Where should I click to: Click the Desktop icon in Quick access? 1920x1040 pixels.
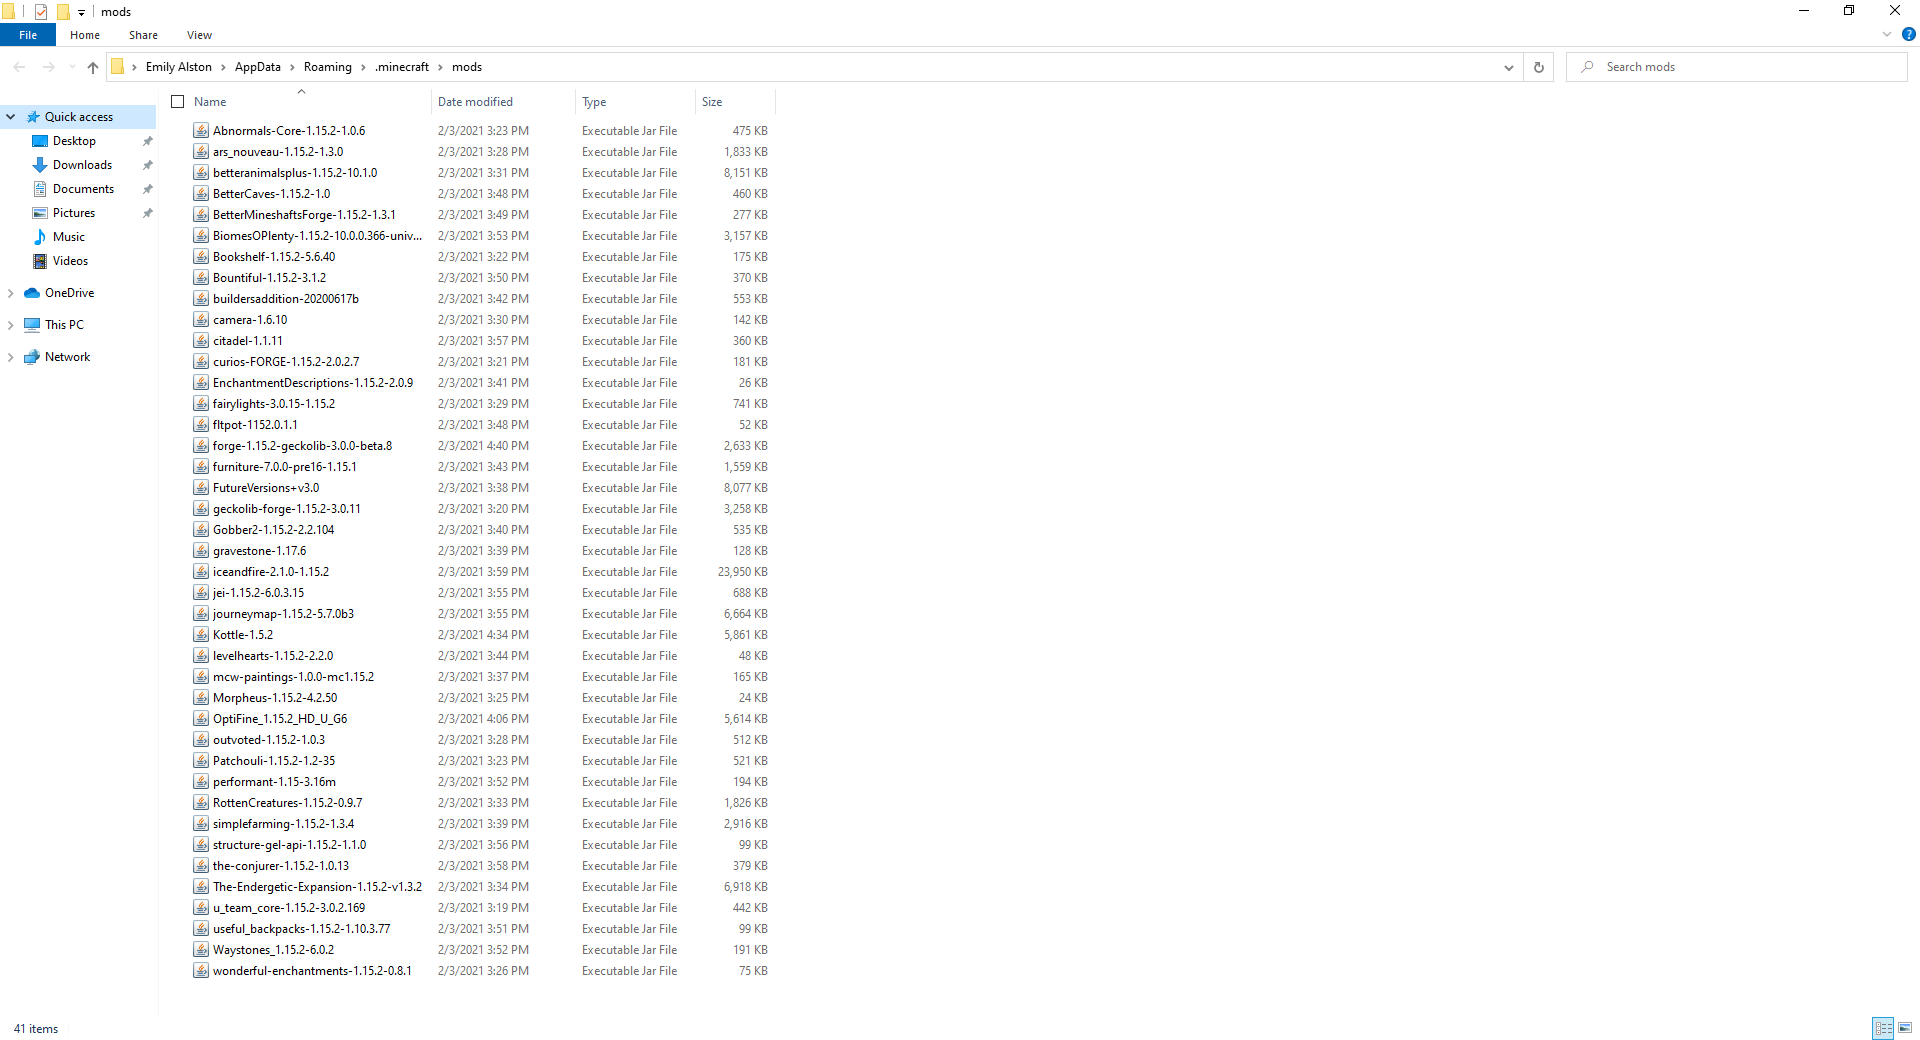point(40,141)
